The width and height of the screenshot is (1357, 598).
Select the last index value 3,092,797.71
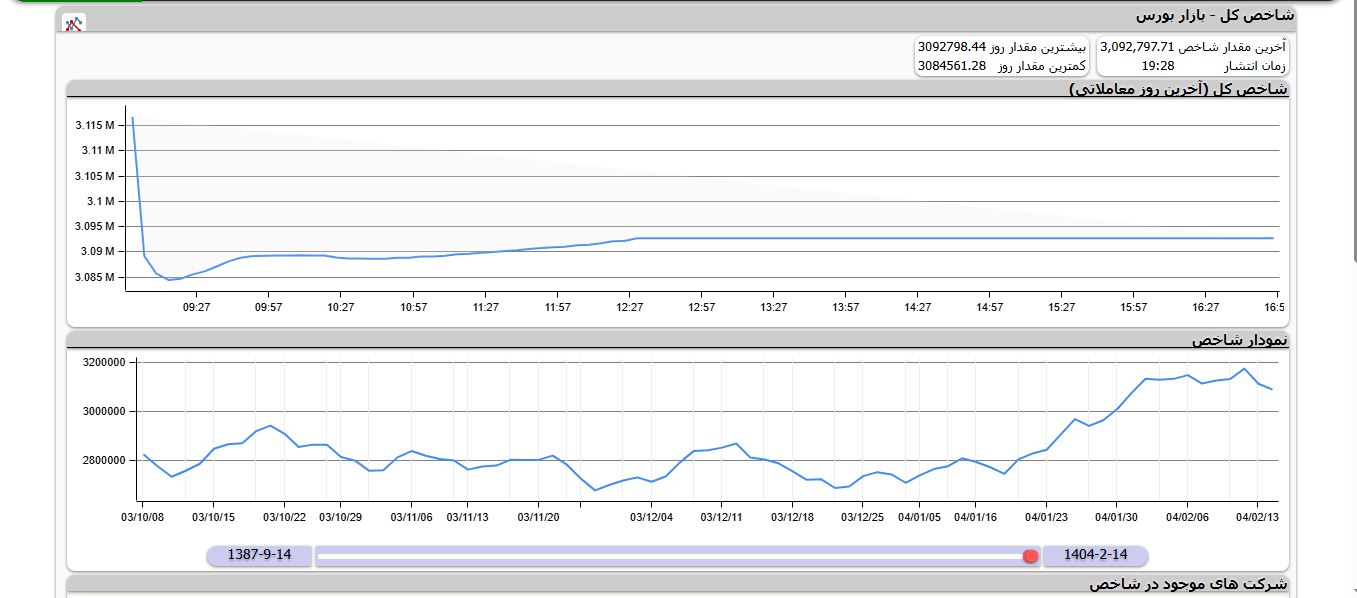1137,47
